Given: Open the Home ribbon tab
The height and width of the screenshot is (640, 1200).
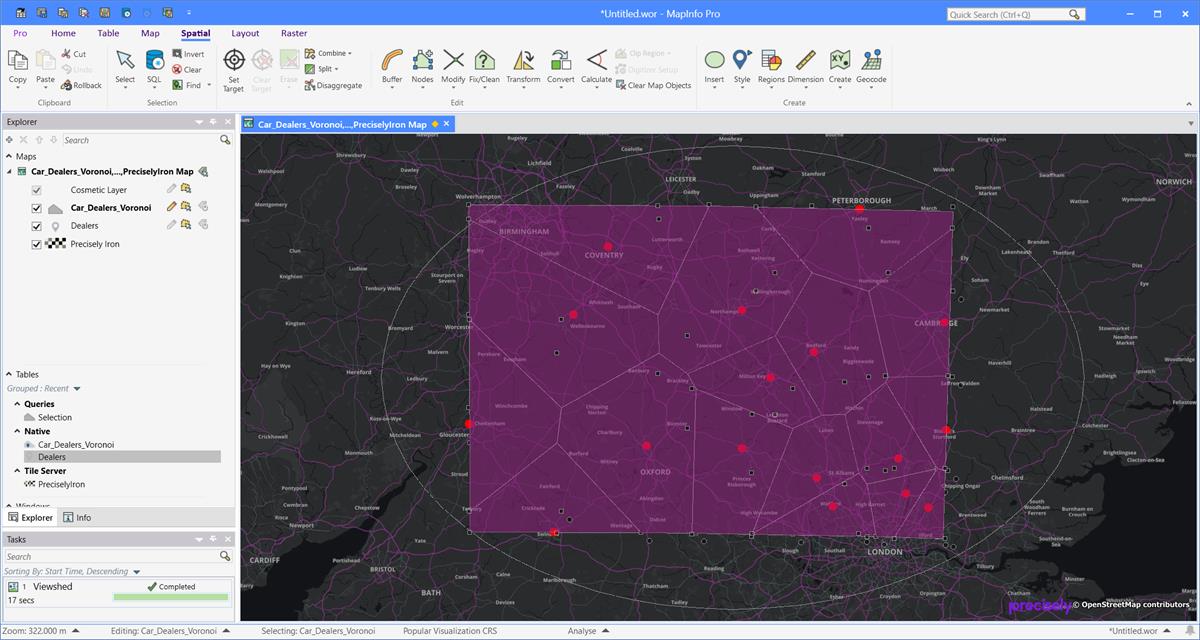Looking at the screenshot, I should [x=63, y=33].
